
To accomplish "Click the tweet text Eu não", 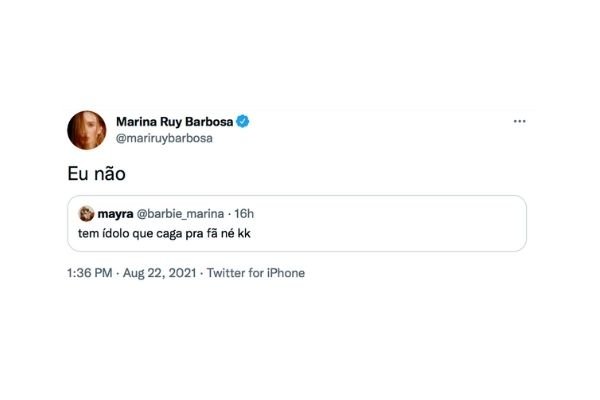I will click(96, 174).
